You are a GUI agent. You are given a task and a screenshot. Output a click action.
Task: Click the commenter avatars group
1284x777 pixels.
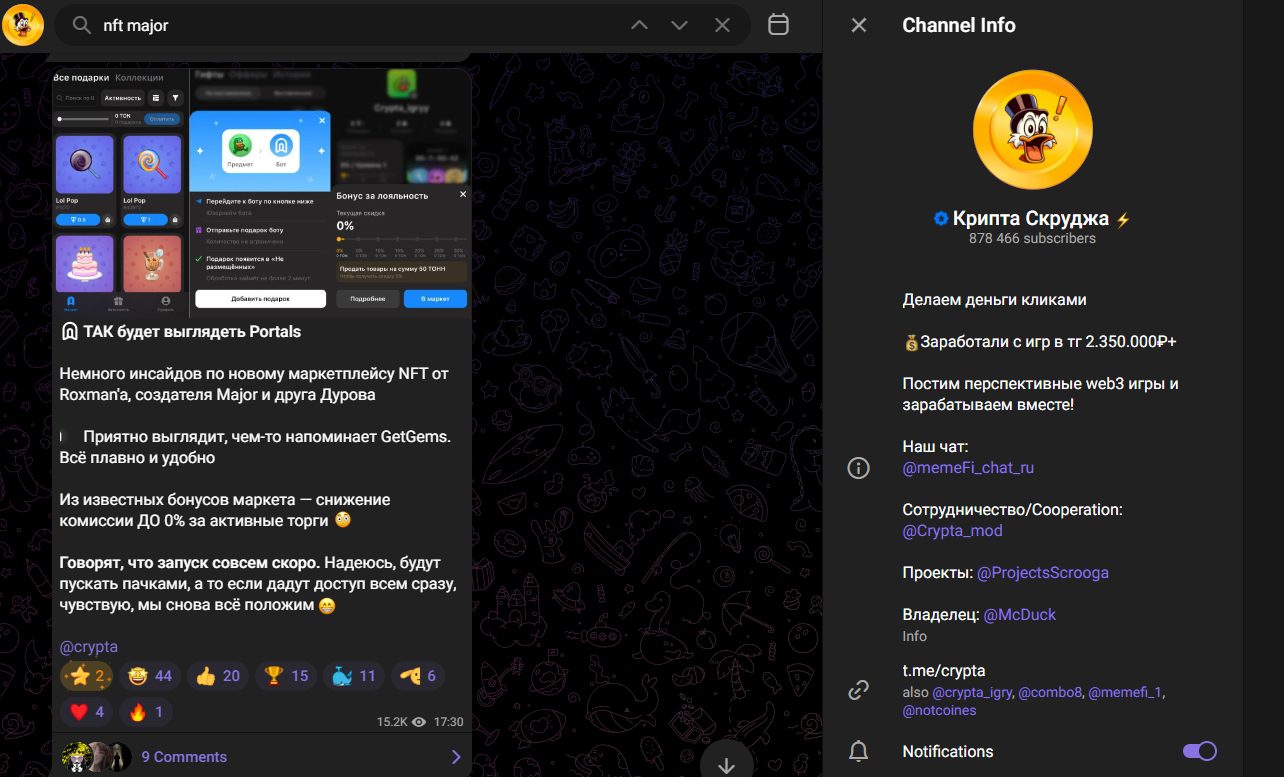[x=96, y=757]
